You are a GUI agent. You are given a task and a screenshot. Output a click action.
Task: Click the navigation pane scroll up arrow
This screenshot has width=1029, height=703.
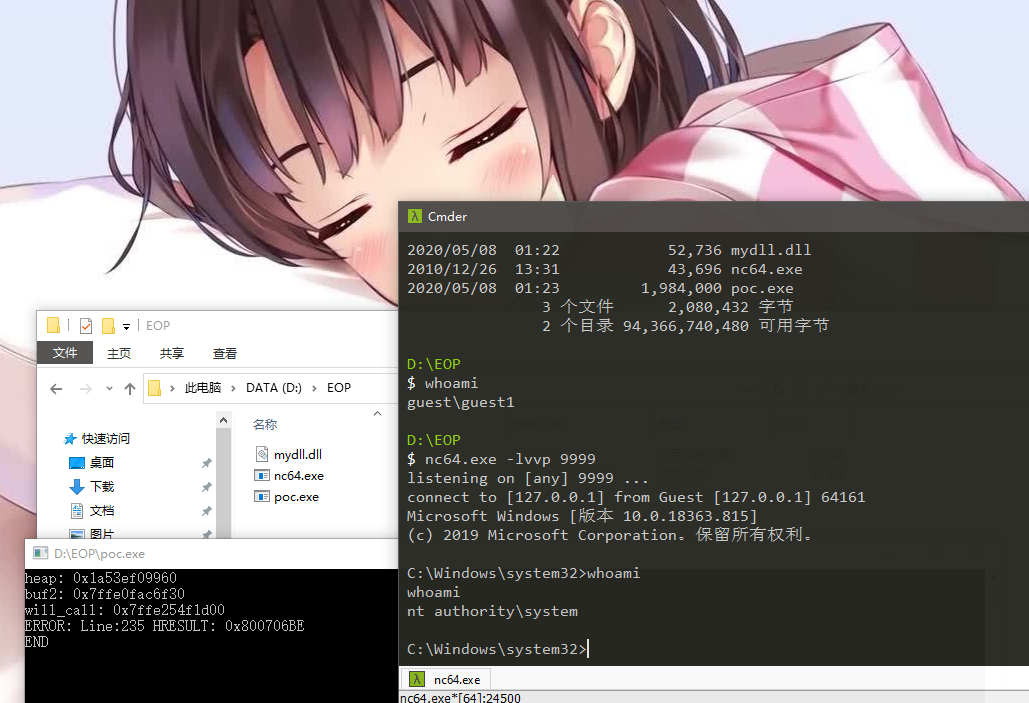coord(223,420)
